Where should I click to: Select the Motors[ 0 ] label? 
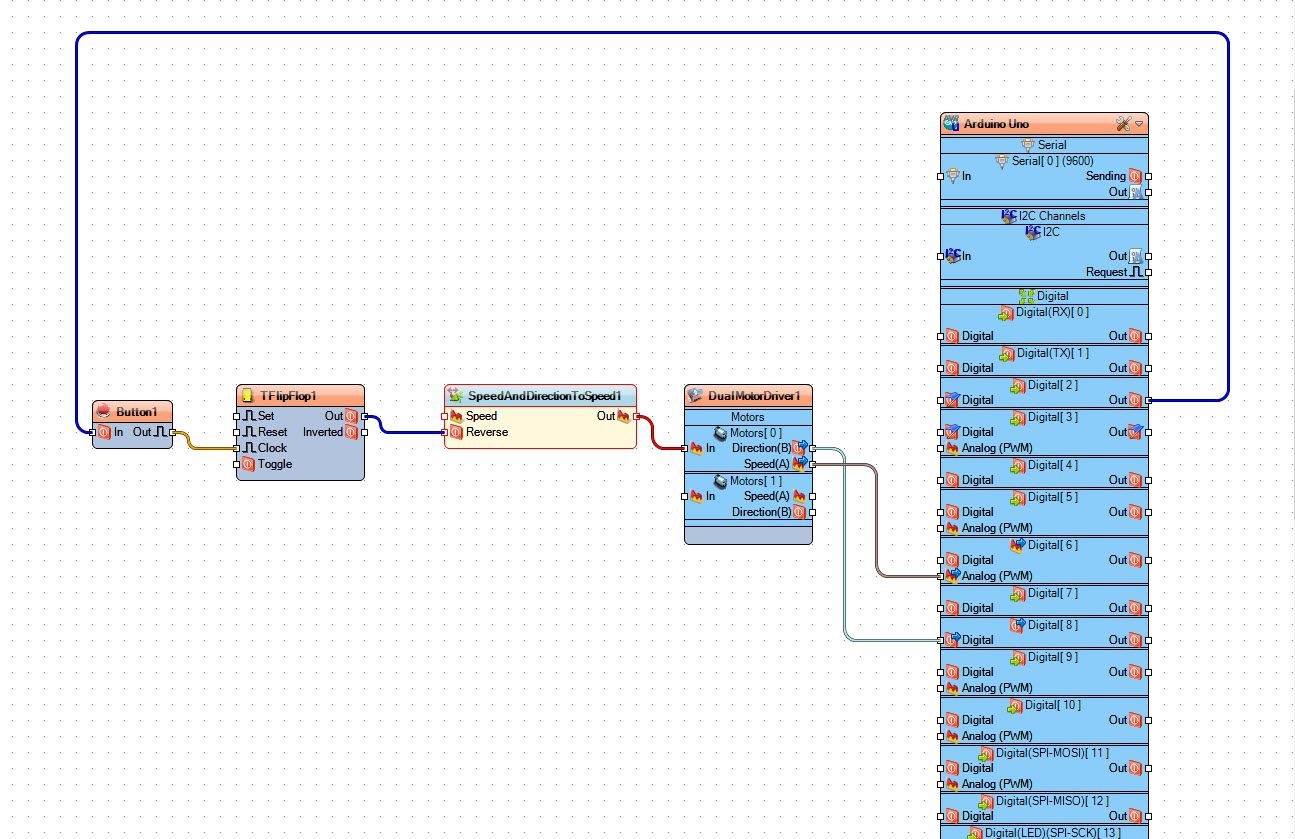click(x=756, y=433)
